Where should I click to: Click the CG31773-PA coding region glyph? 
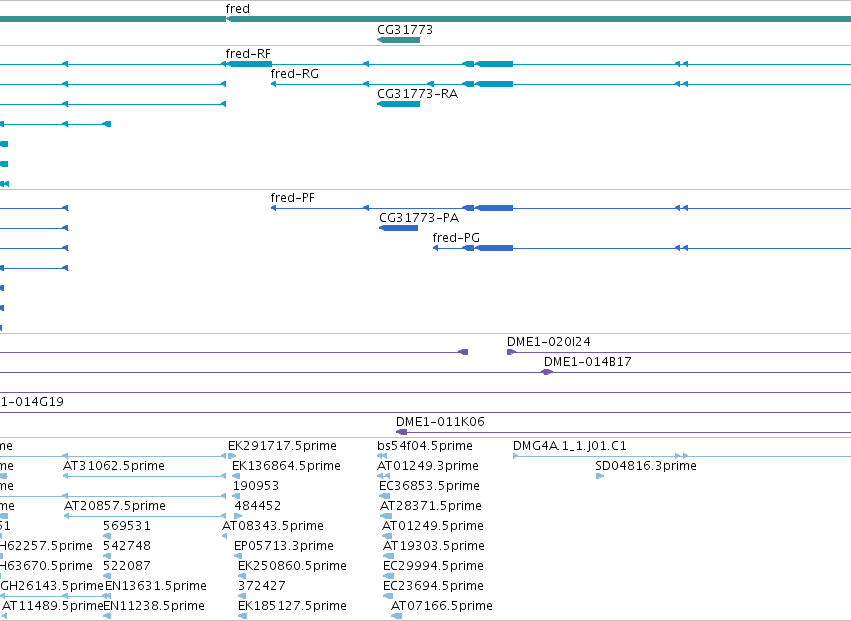(398, 228)
